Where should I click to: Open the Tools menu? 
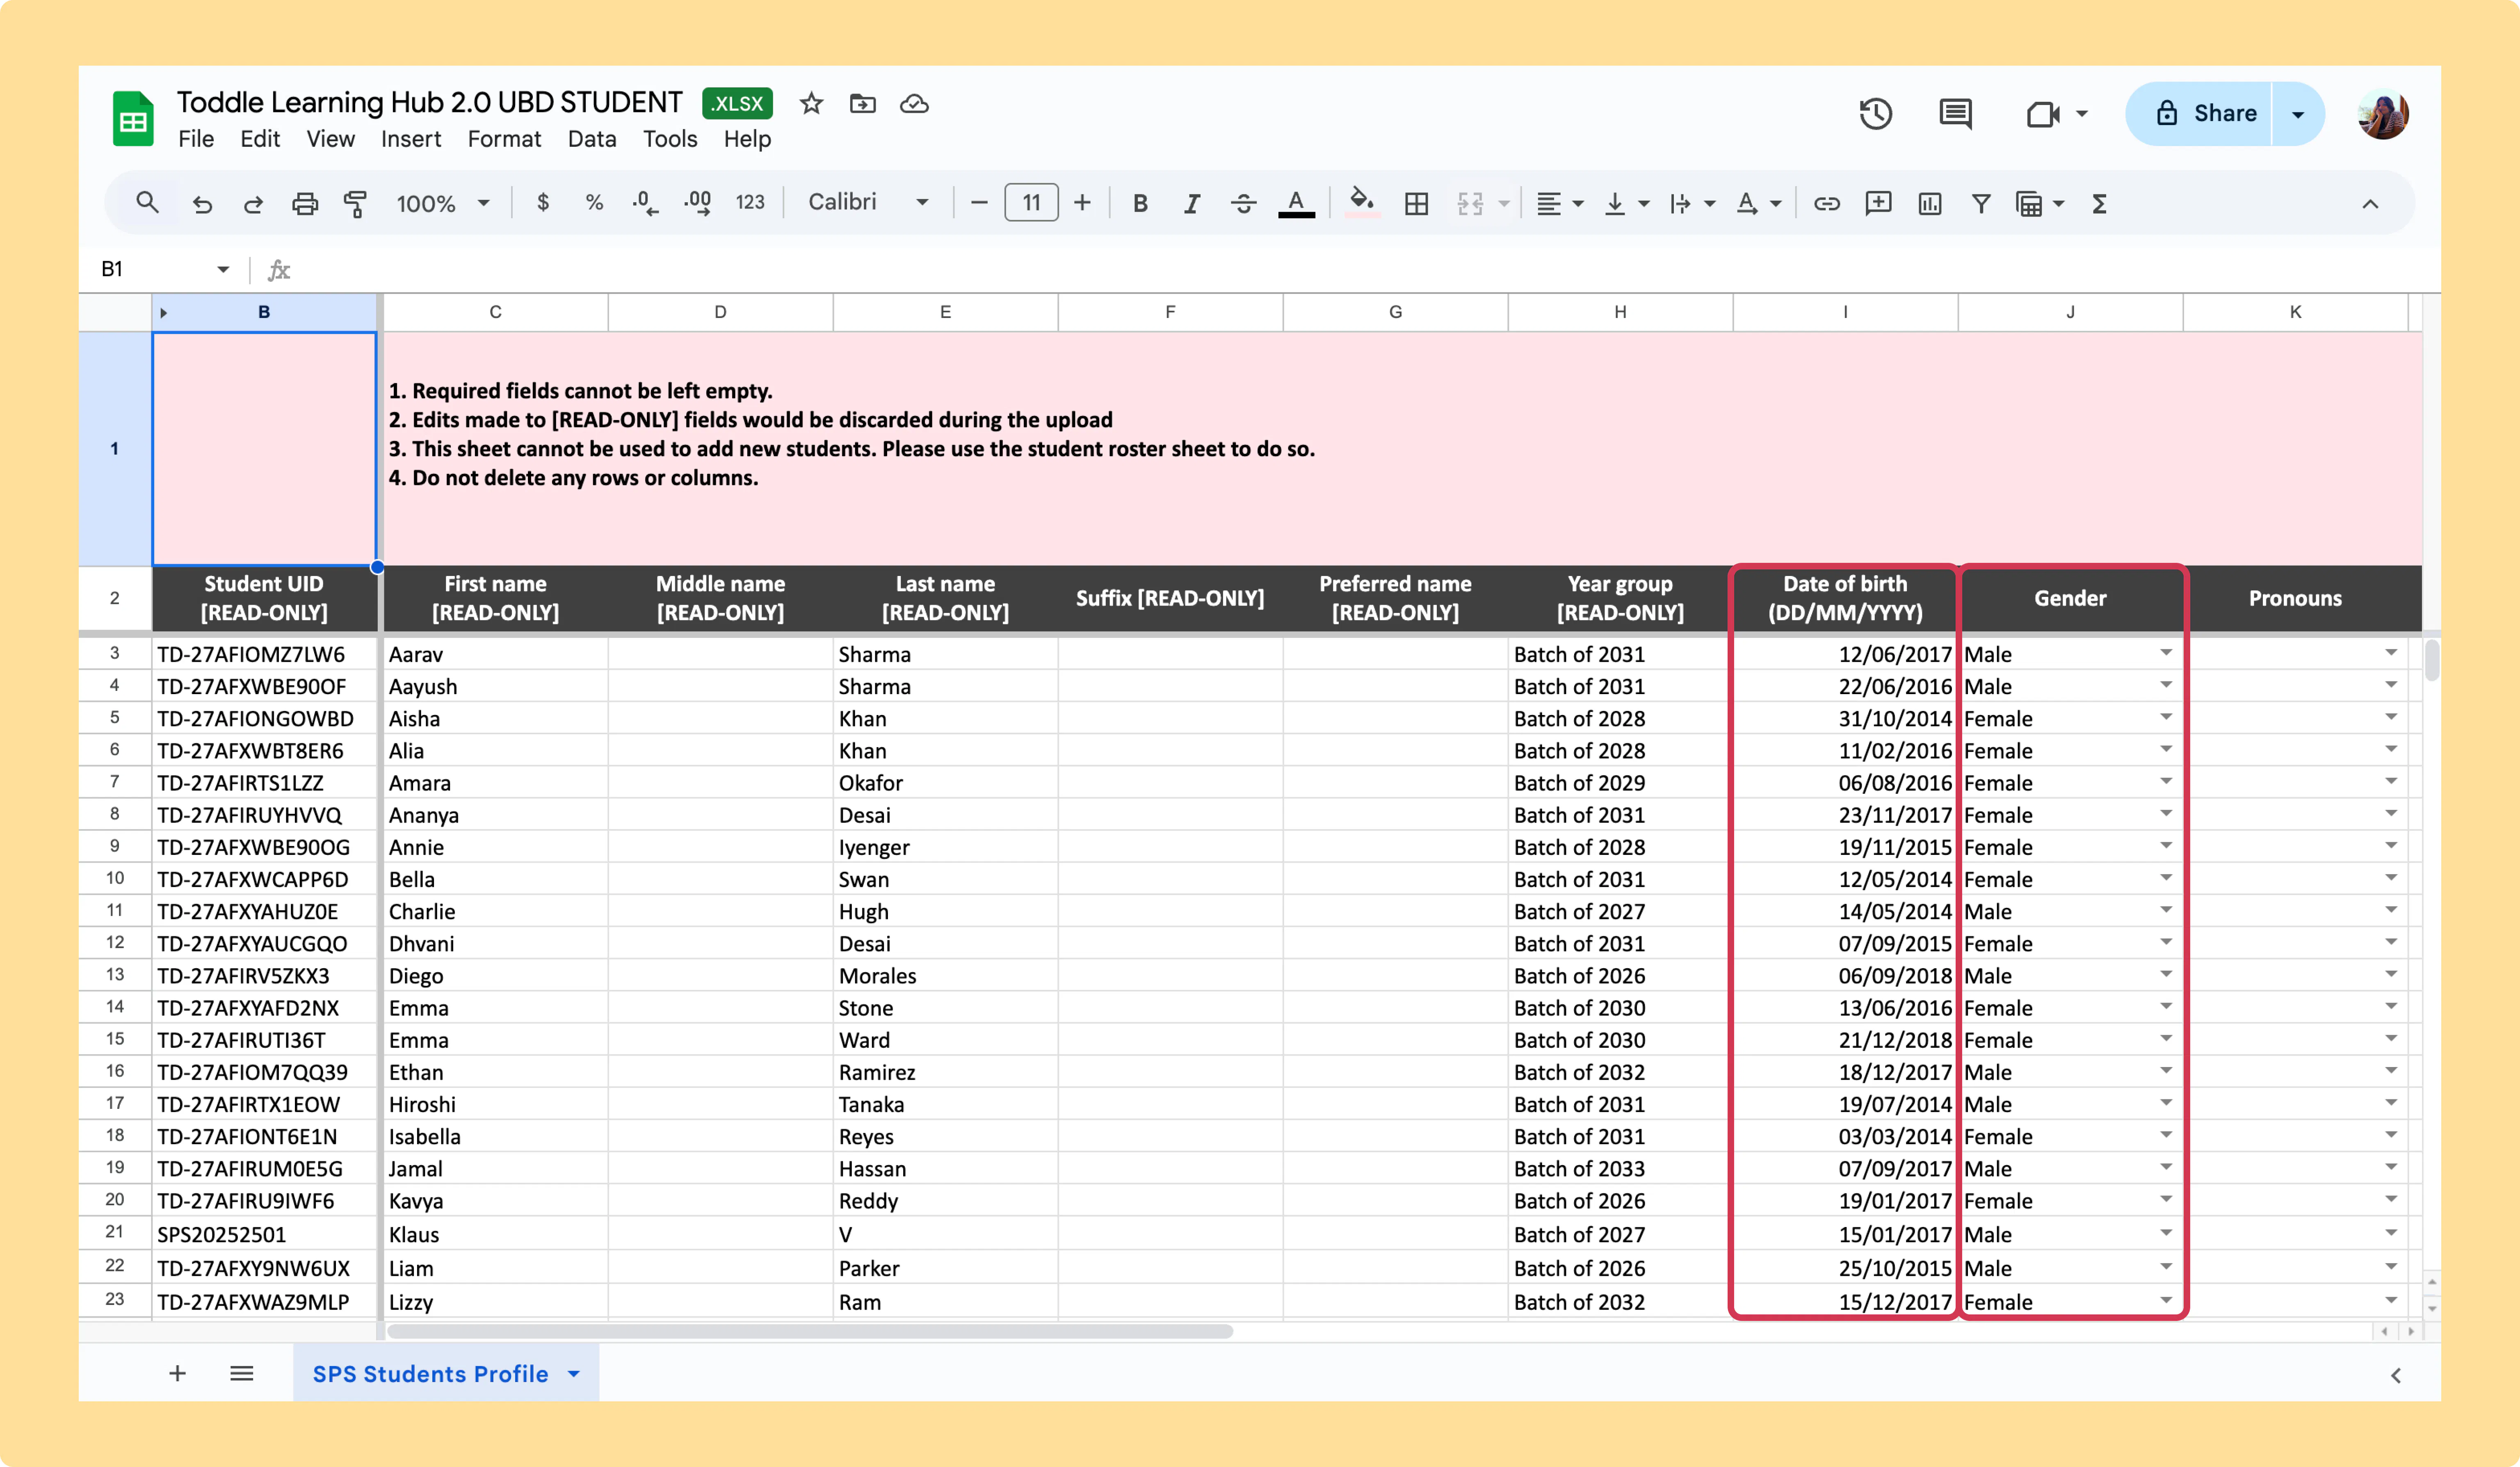670,139
